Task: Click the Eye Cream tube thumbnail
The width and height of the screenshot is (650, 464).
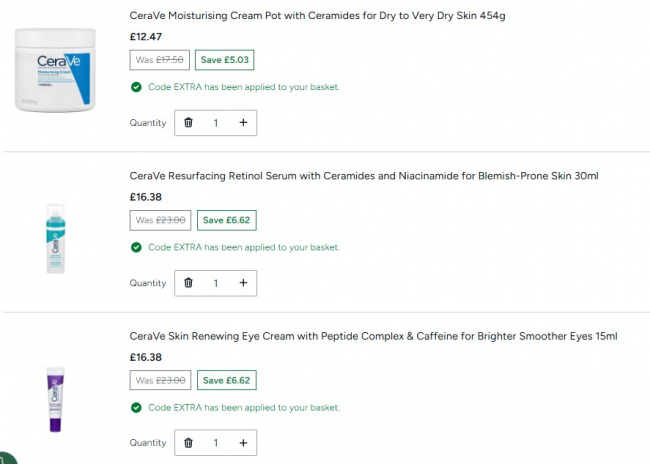Action: pos(54,397)
